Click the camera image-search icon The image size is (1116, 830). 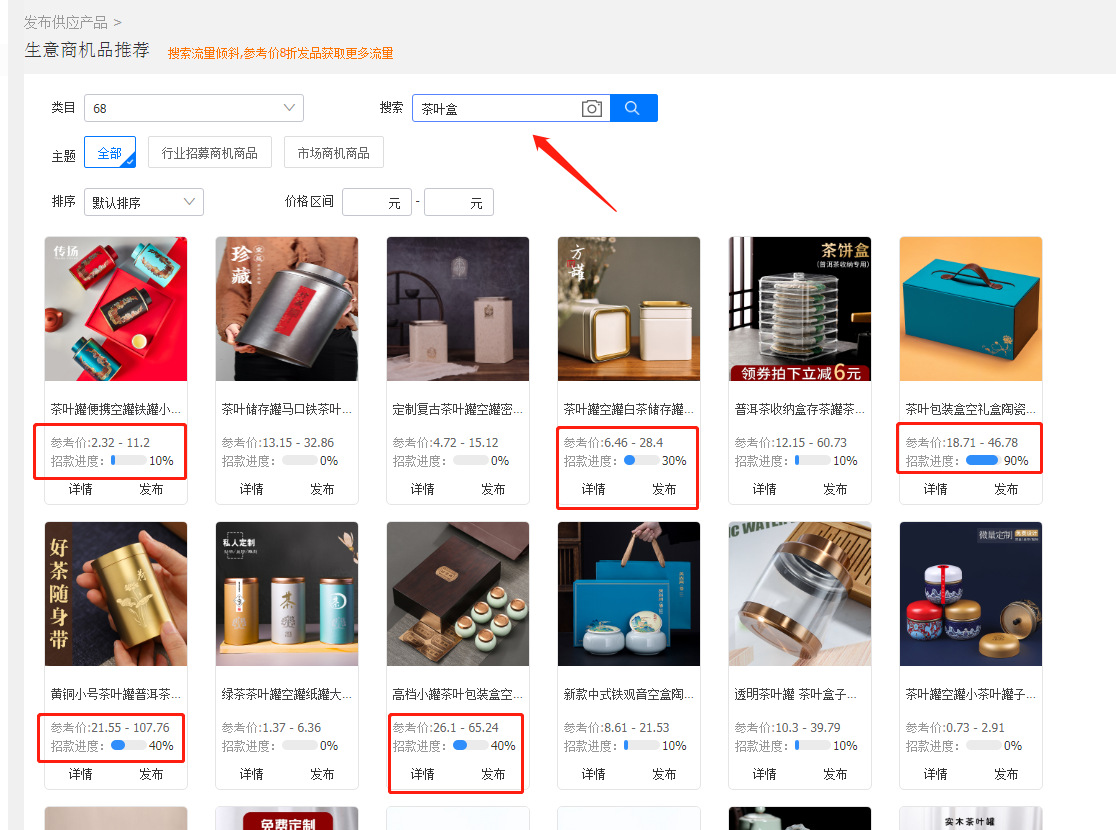[591, 108]
